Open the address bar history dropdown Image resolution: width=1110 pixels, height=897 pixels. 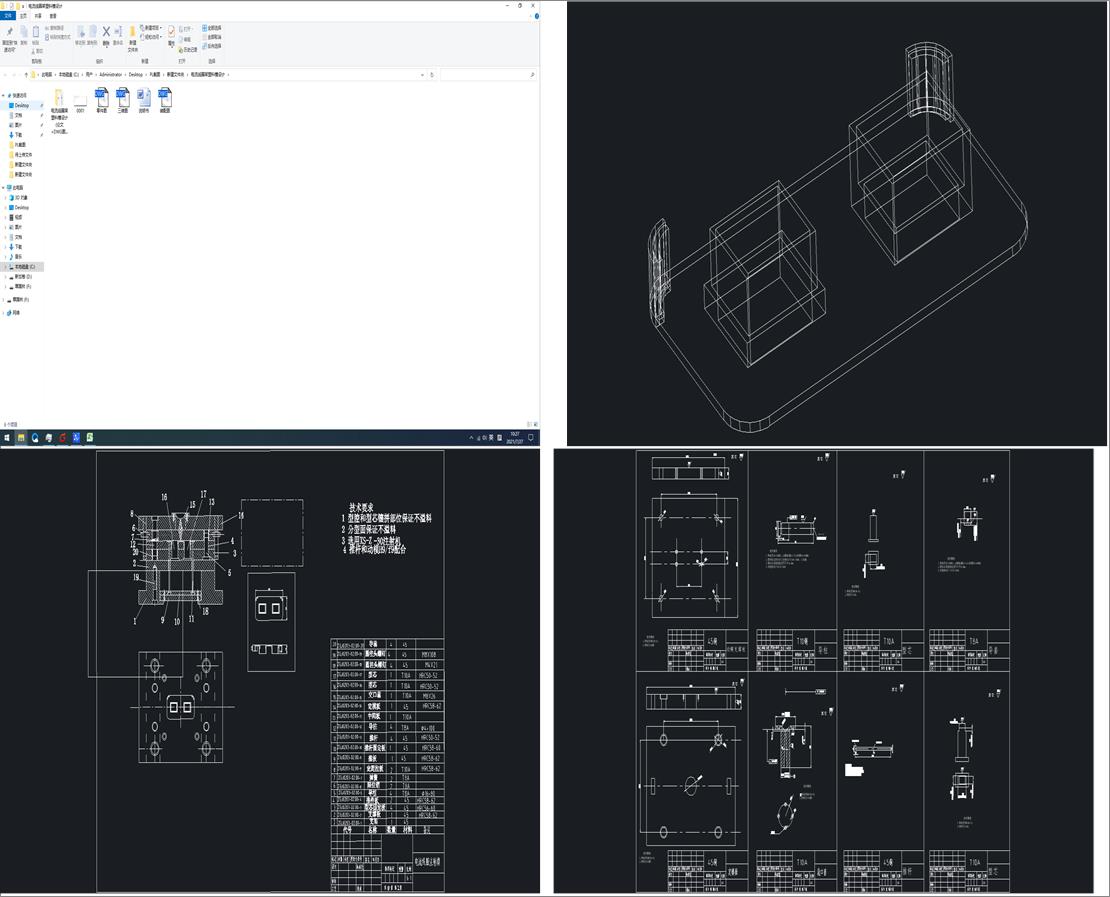click(423, 75)
